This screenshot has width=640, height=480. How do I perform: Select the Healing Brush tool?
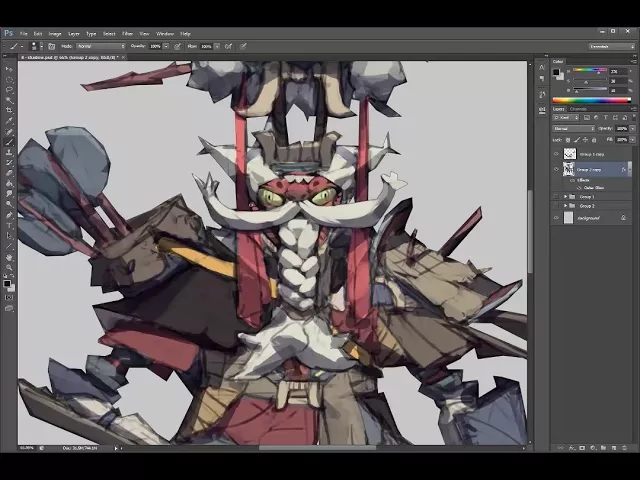(x=9, y=132)
